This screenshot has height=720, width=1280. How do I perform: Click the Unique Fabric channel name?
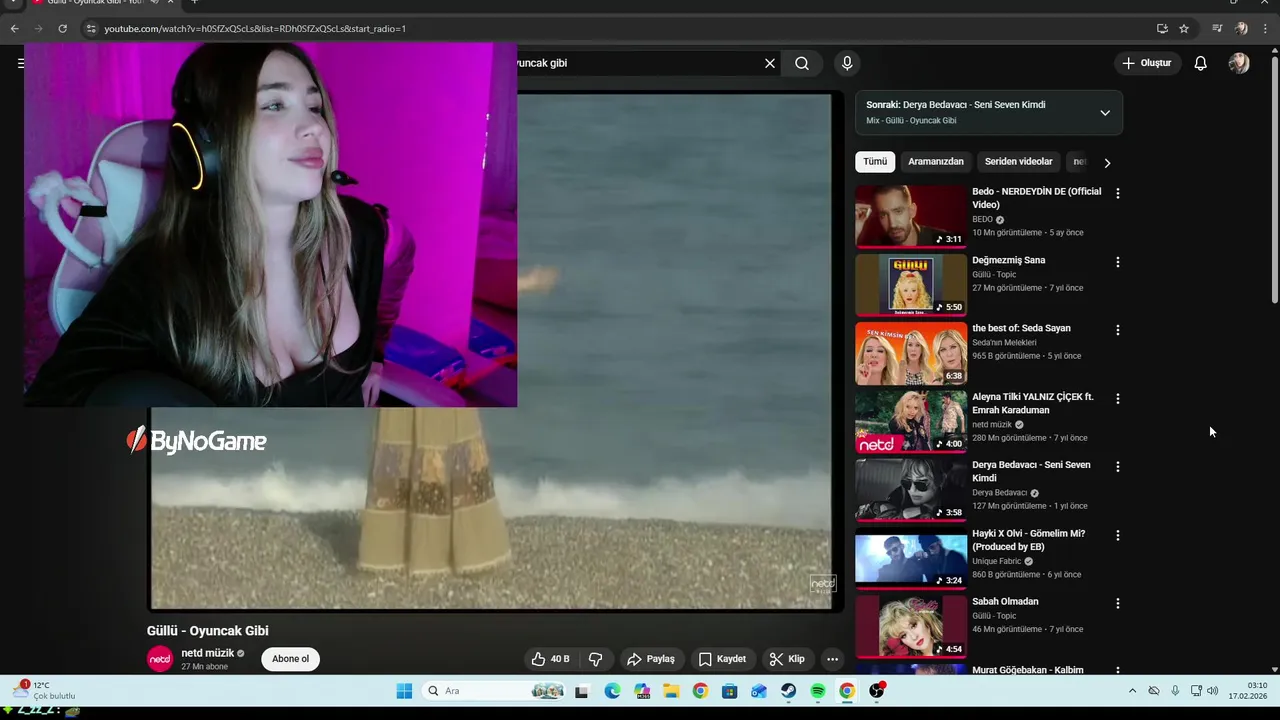pos(996,561)
